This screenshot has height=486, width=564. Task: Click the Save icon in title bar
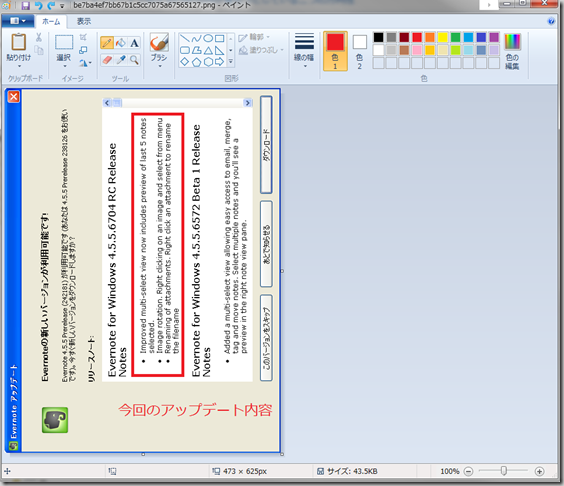25,5
